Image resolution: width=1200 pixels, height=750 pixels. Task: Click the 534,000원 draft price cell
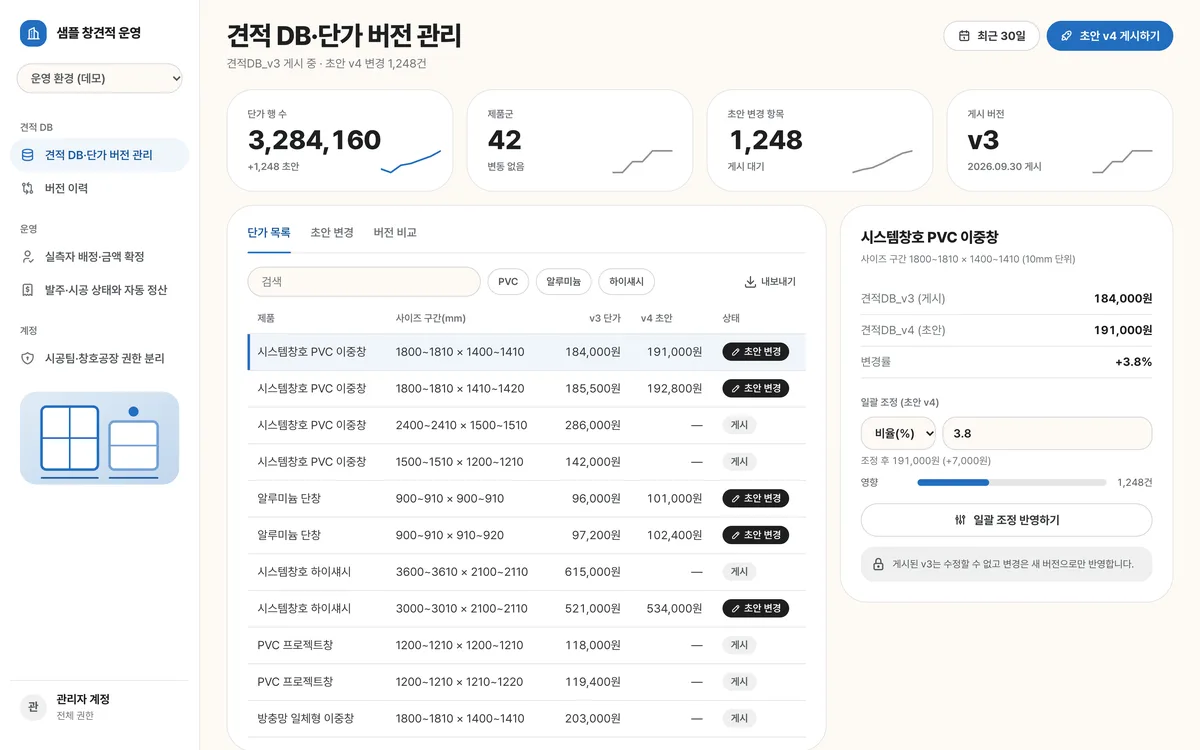pyautogui.click(x=674, y=608)
